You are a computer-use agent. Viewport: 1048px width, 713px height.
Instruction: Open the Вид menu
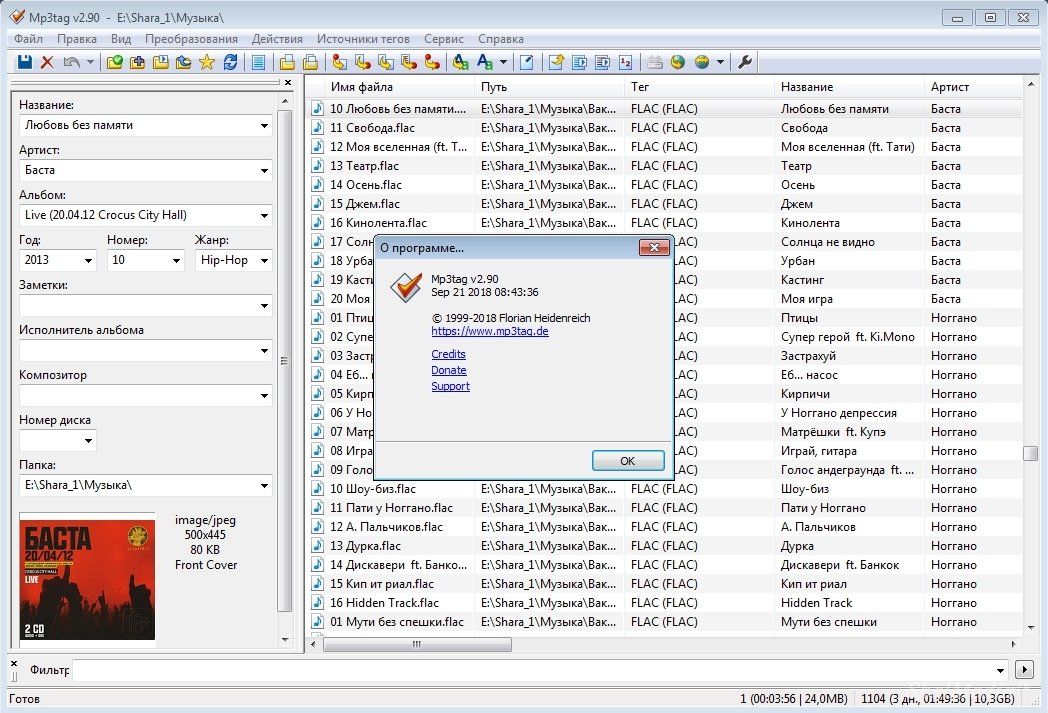[x=121, y=39]
